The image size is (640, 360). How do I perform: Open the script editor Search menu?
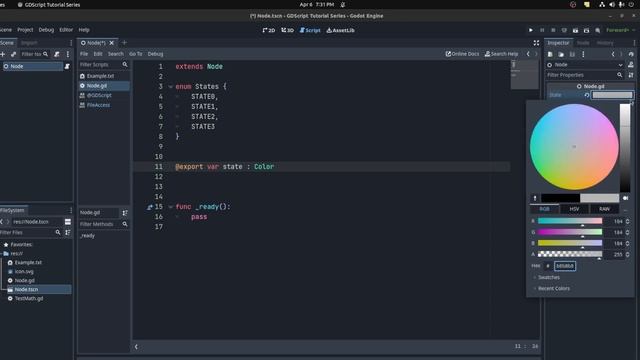tap(116, 54)
